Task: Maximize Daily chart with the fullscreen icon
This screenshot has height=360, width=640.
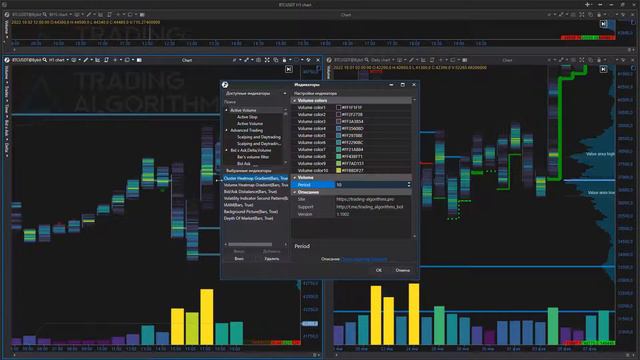Action: coord(582,60)
